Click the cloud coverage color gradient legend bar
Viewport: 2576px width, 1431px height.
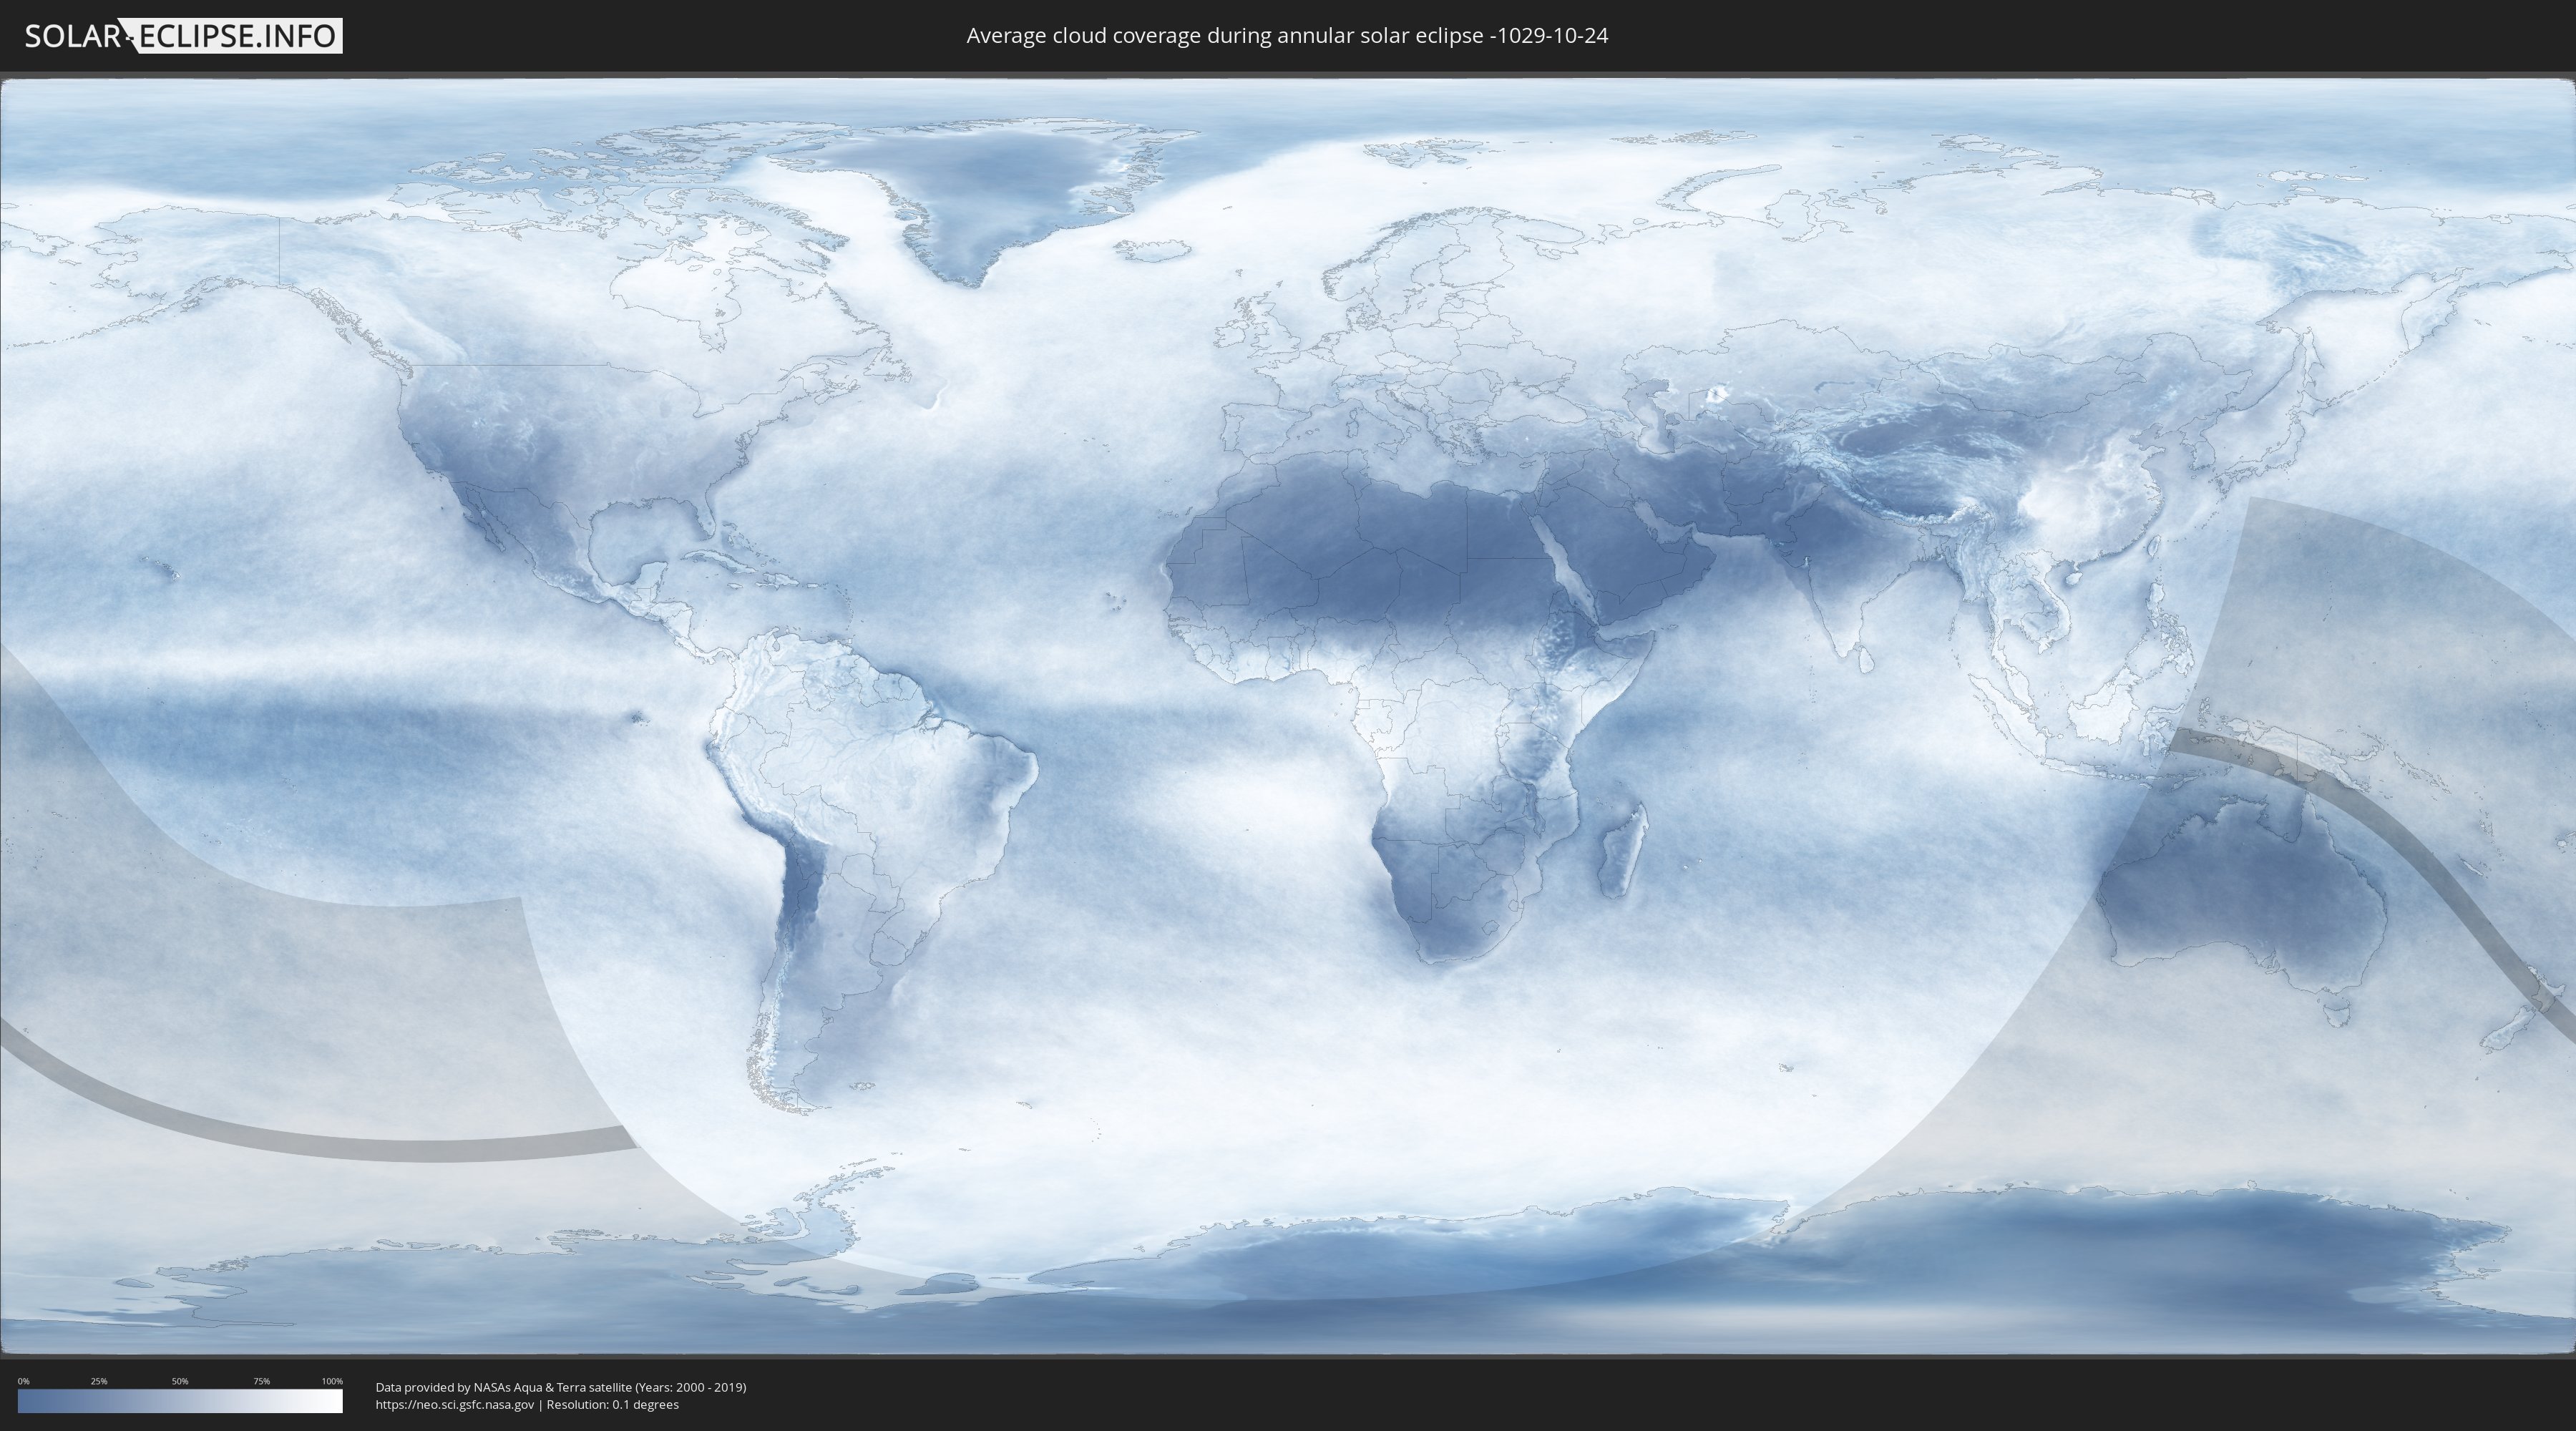[180, 1401]
